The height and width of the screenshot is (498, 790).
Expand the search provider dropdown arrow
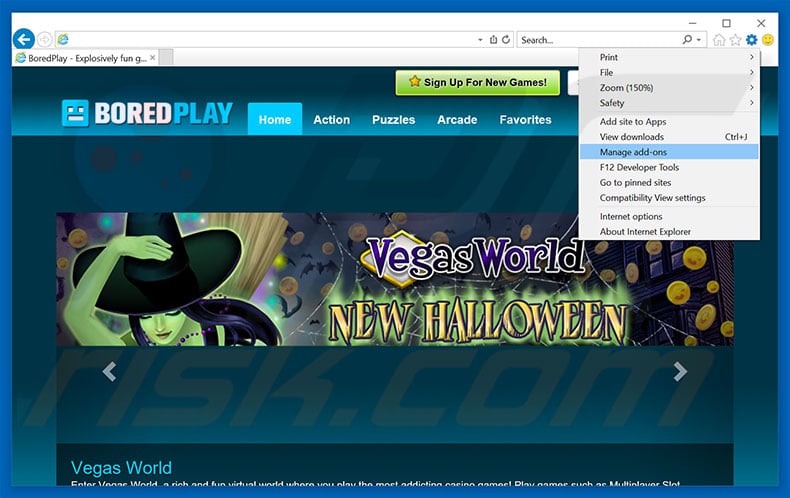699,40
